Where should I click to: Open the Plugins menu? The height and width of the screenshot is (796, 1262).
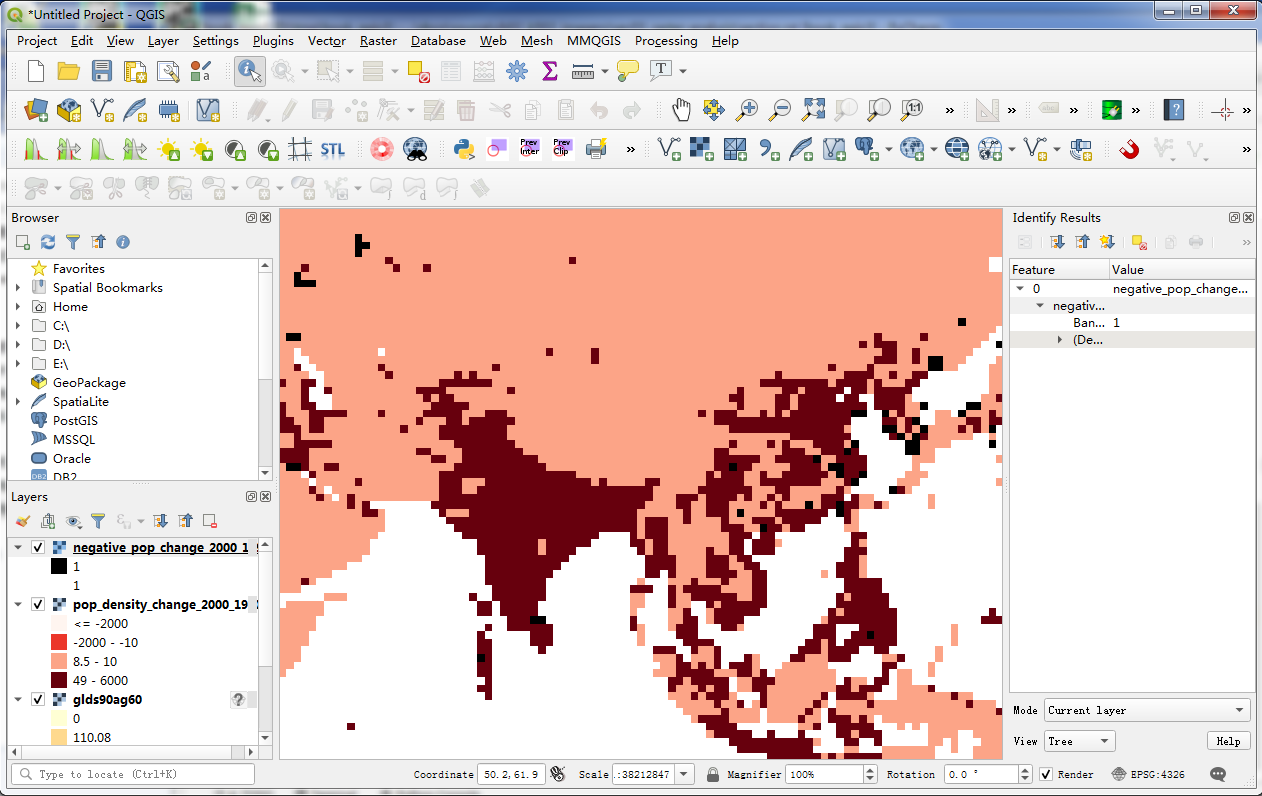(273, 41)
